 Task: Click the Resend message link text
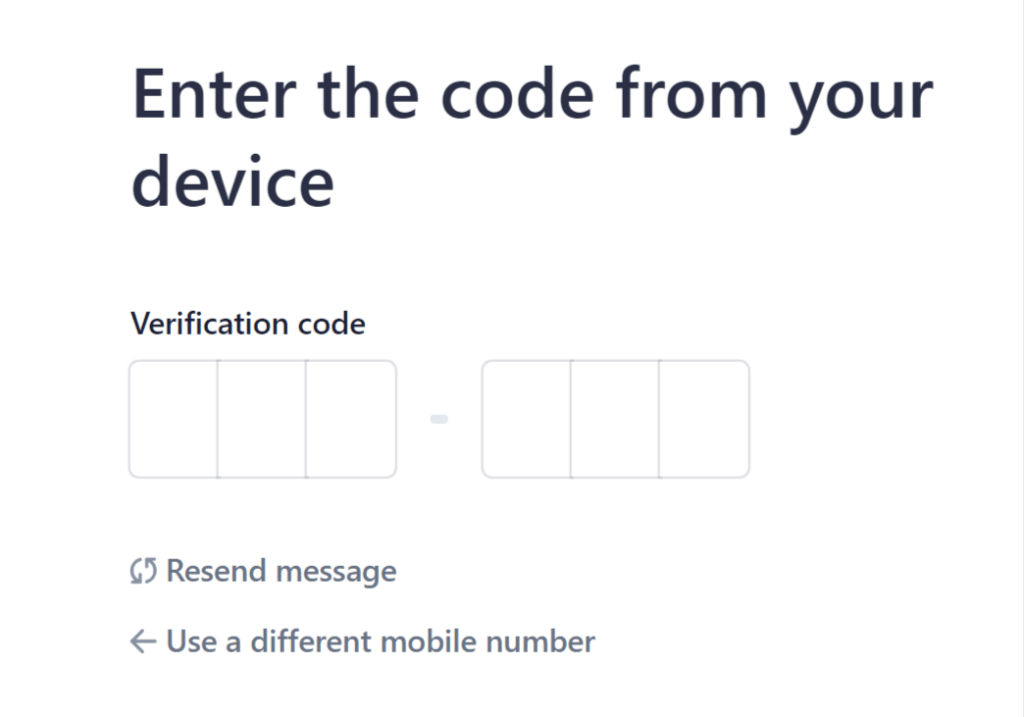[x=281, y=571]
